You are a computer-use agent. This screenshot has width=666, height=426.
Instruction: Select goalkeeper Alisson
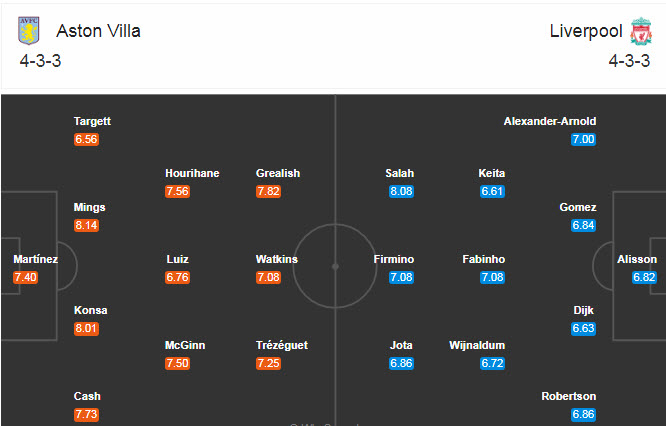637,259
